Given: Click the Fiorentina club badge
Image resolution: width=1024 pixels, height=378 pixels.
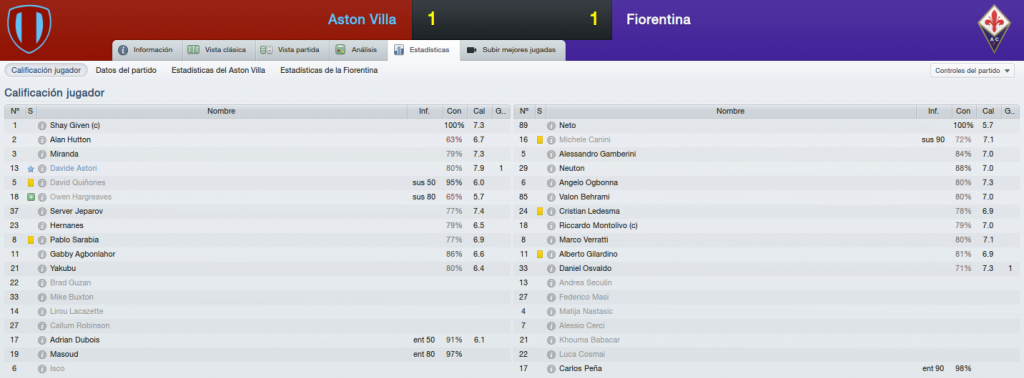Looking at the screenshot, I should point(993,29).
